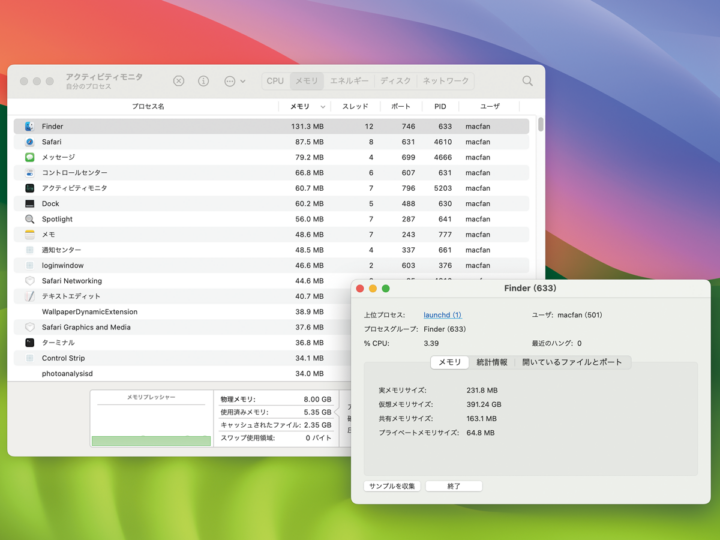The width and height of the screenshot is (720, 540).
Task: Switch to the メモリ toolbar tab
Action: pyautogui.click(x=307, y=81)
